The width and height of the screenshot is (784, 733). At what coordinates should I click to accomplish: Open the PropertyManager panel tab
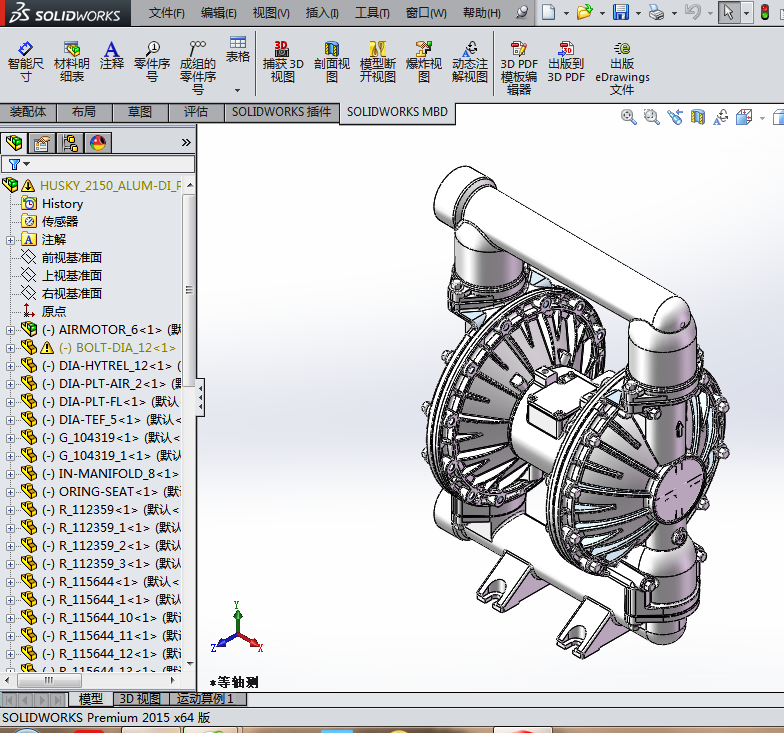42,143
